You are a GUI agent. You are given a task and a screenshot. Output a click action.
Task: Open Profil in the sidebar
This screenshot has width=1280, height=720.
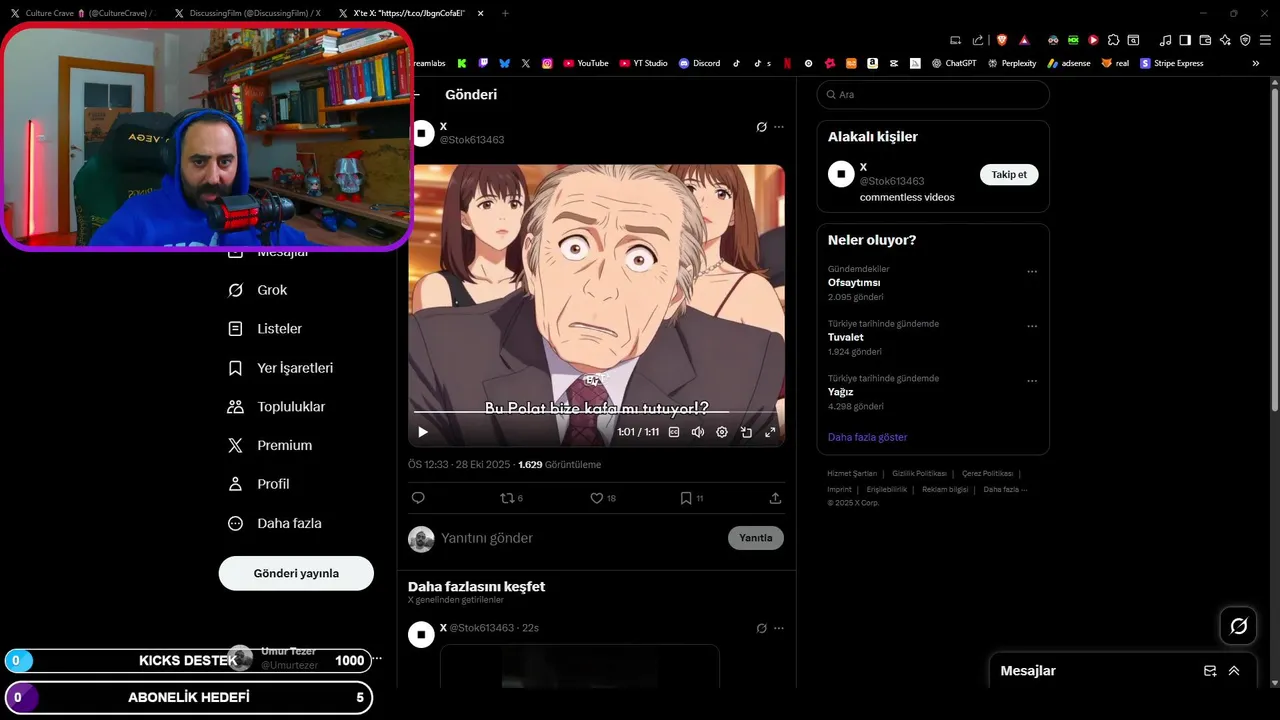pyautogui.click(x=258, y=484)
